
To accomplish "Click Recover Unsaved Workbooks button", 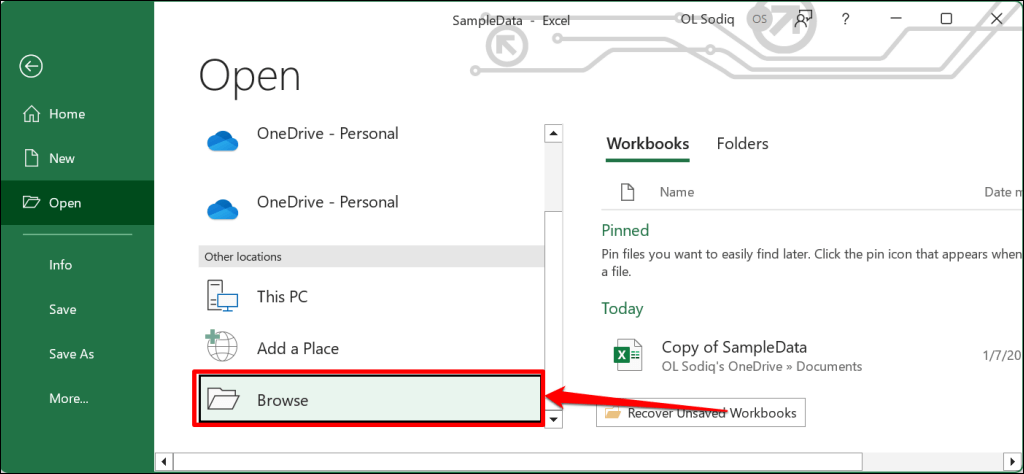I will tap(700, 412).
